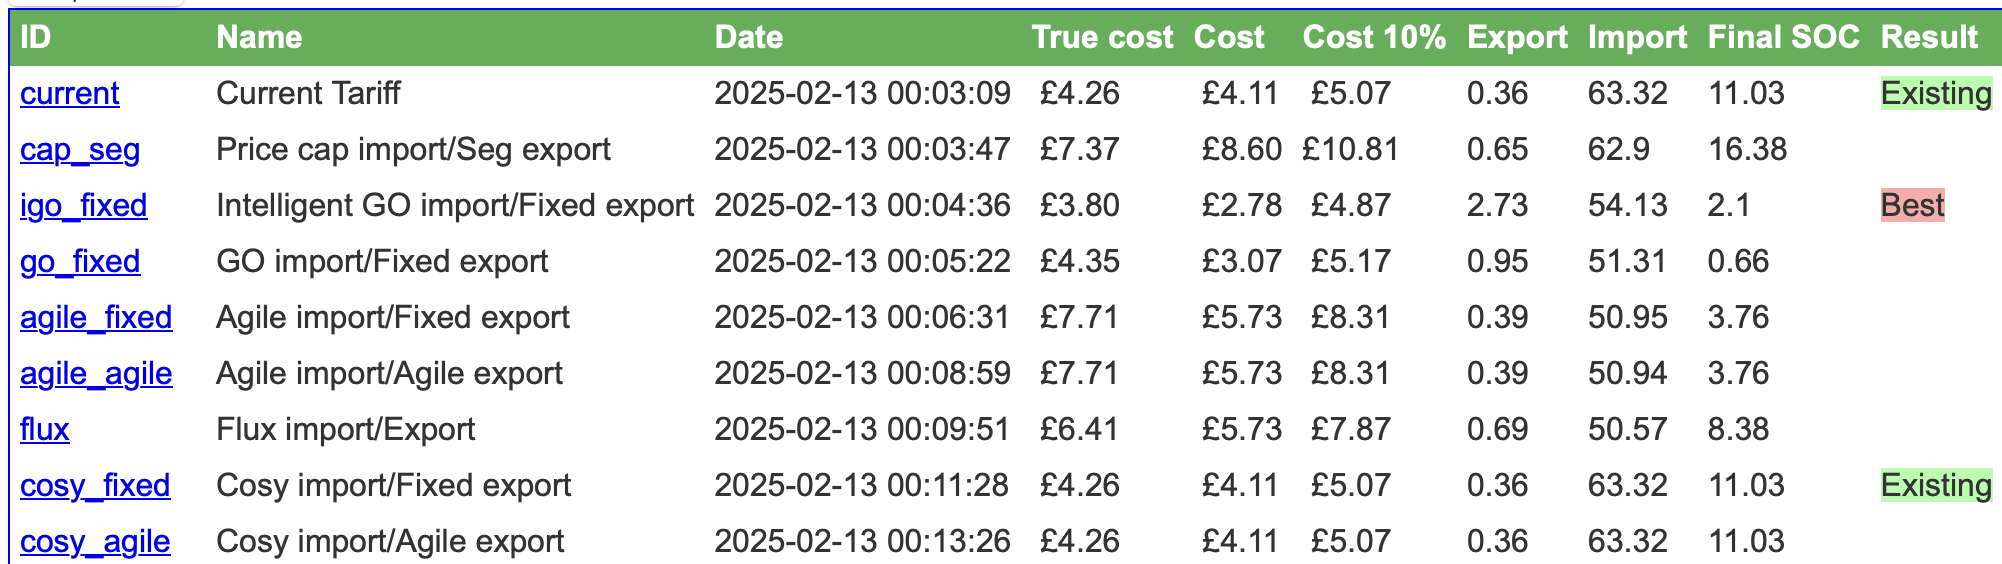The height and width of the screenshot is (564, 2002).
Task: Open the cosy_agile tariff link
Action: click(x=95, y=542)
